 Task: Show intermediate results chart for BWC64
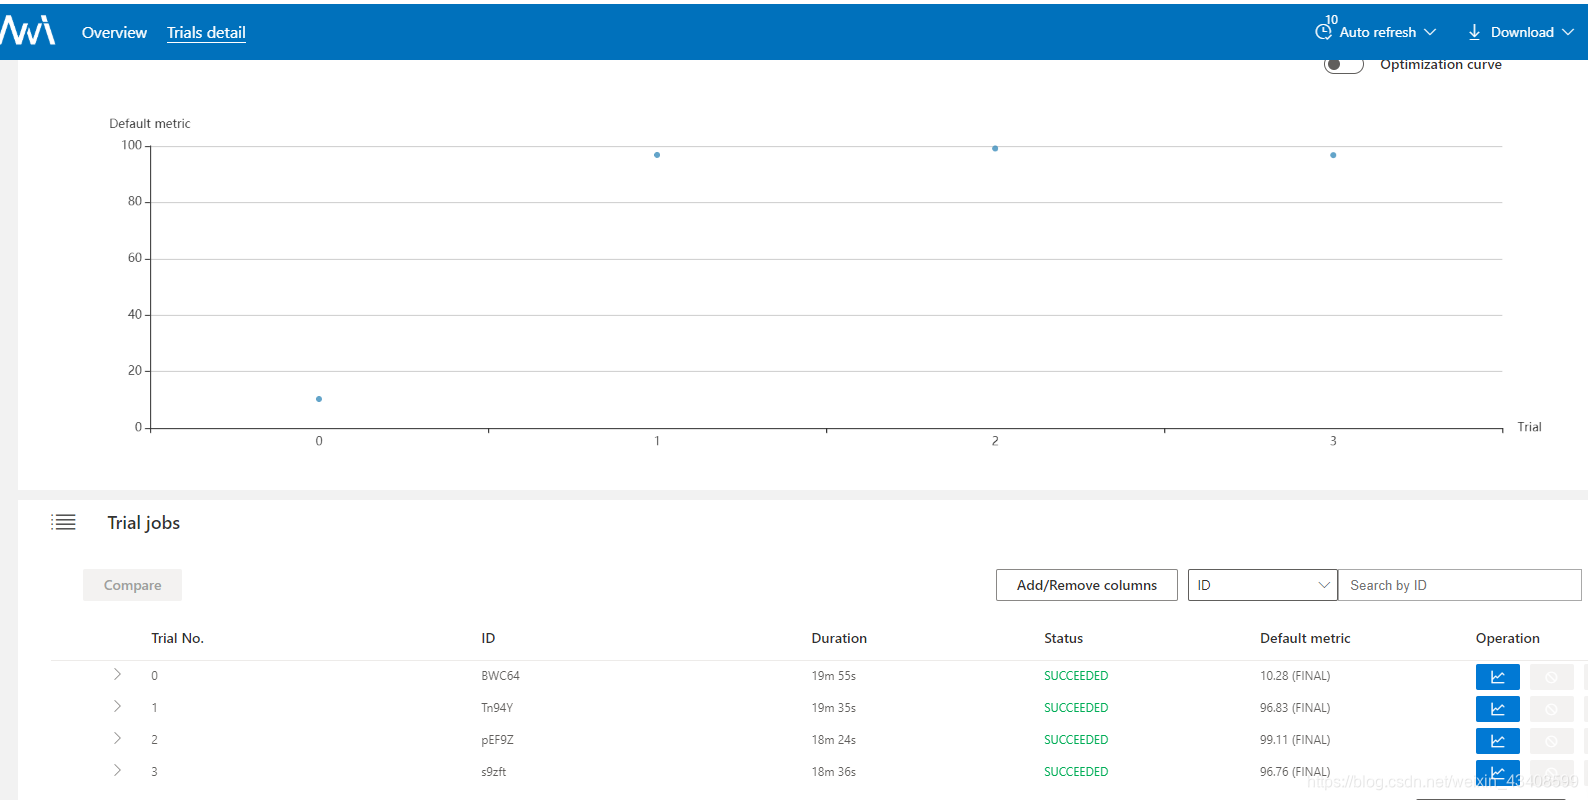pyautogui.click(x=1497, y=677)
